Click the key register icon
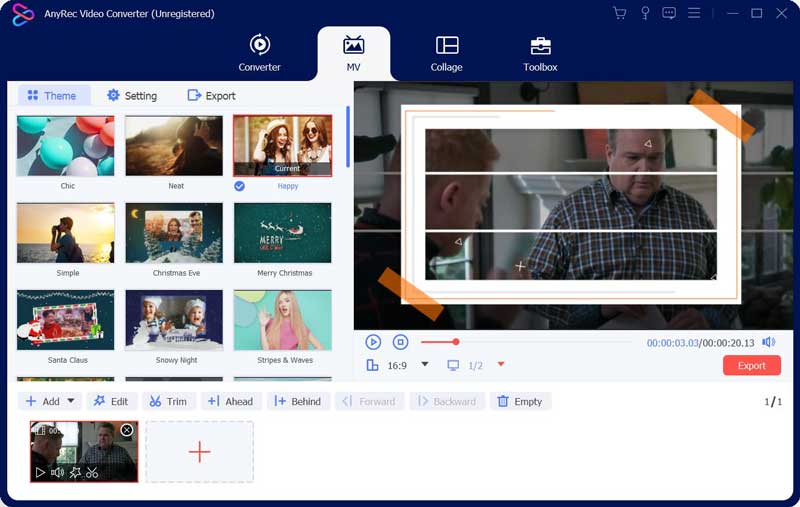The height and width of the screenshot is (507, 800). [x=645, y=13]
